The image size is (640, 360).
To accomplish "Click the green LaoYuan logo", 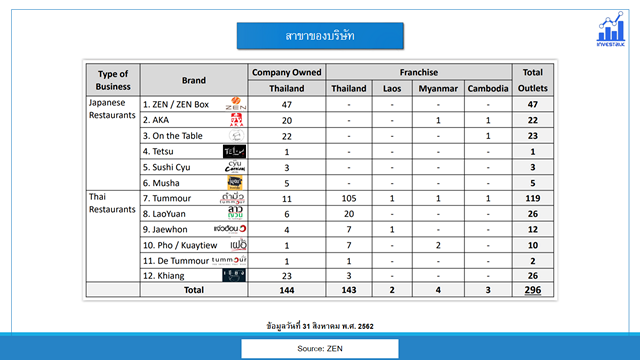I will click(x=236, y=213).
